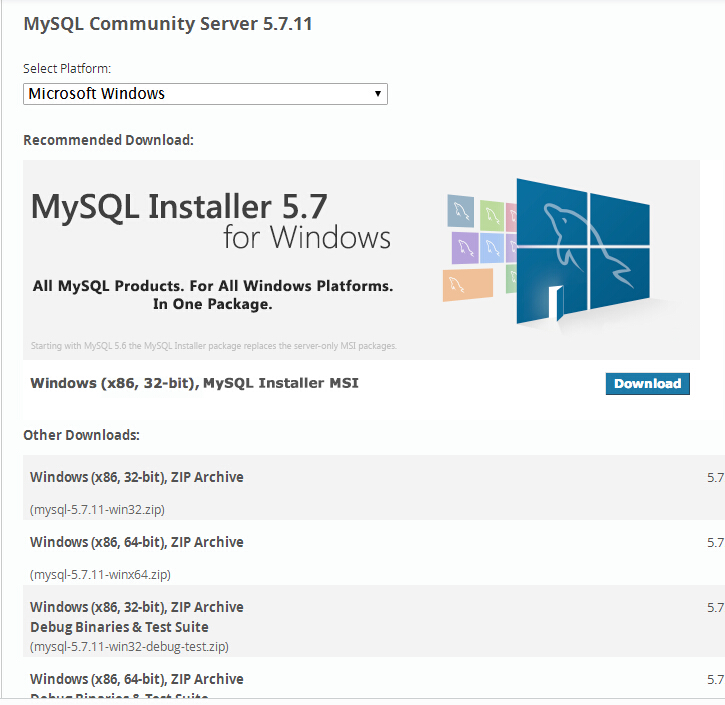Click the gray-blue dolphin tile at top-left of tiles
The height and width of the screenshot is (705, 725).
[460, 210]
